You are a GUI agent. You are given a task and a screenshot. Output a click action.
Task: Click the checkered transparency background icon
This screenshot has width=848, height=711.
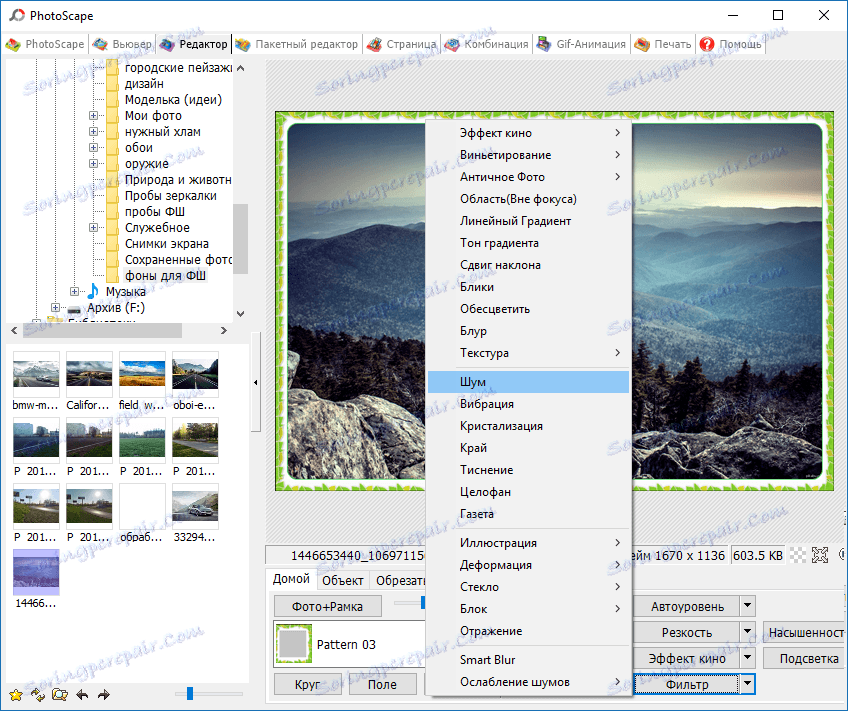point(798,555)
